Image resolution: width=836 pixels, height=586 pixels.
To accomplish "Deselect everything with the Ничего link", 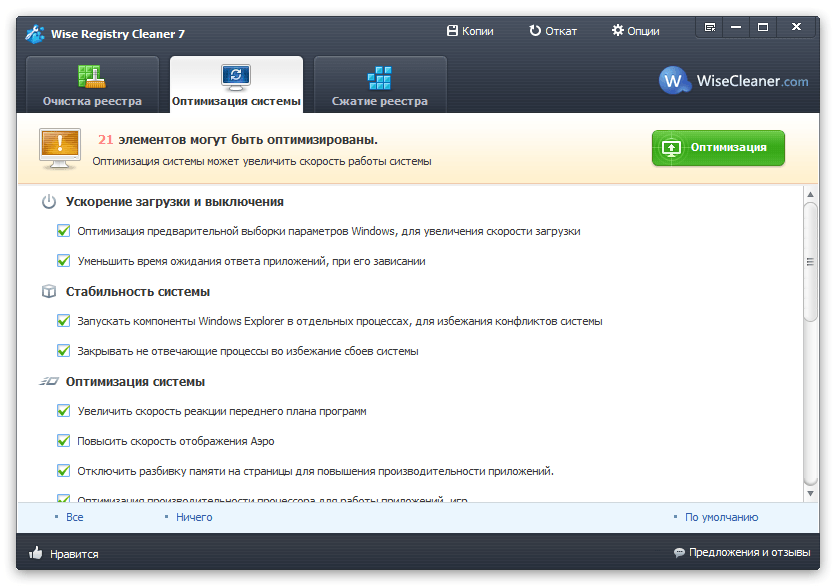I will coord(194,517).
